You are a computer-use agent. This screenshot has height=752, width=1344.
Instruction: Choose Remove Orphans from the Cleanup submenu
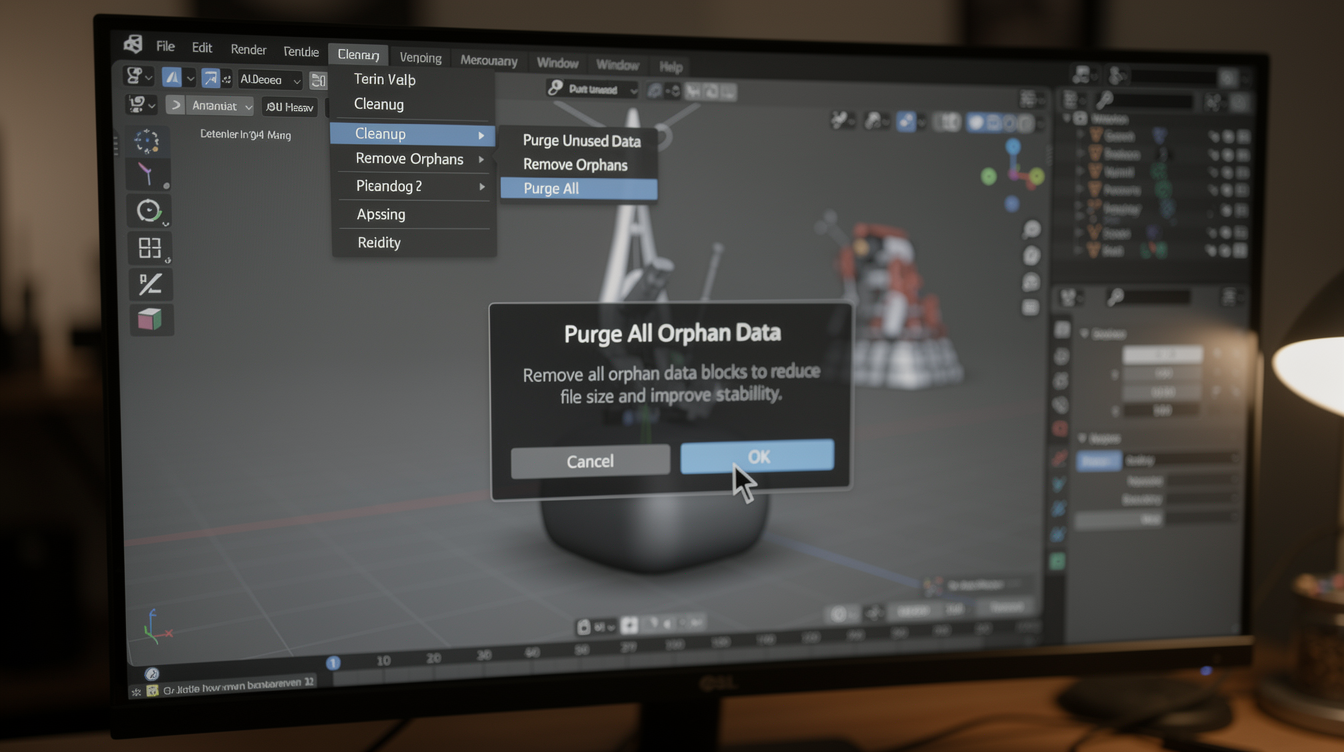[x=578, y=164]
